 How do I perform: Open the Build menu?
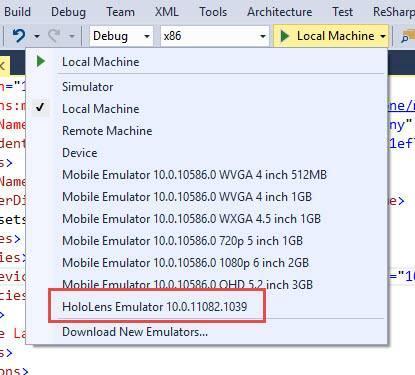click(x=17, y=12)
